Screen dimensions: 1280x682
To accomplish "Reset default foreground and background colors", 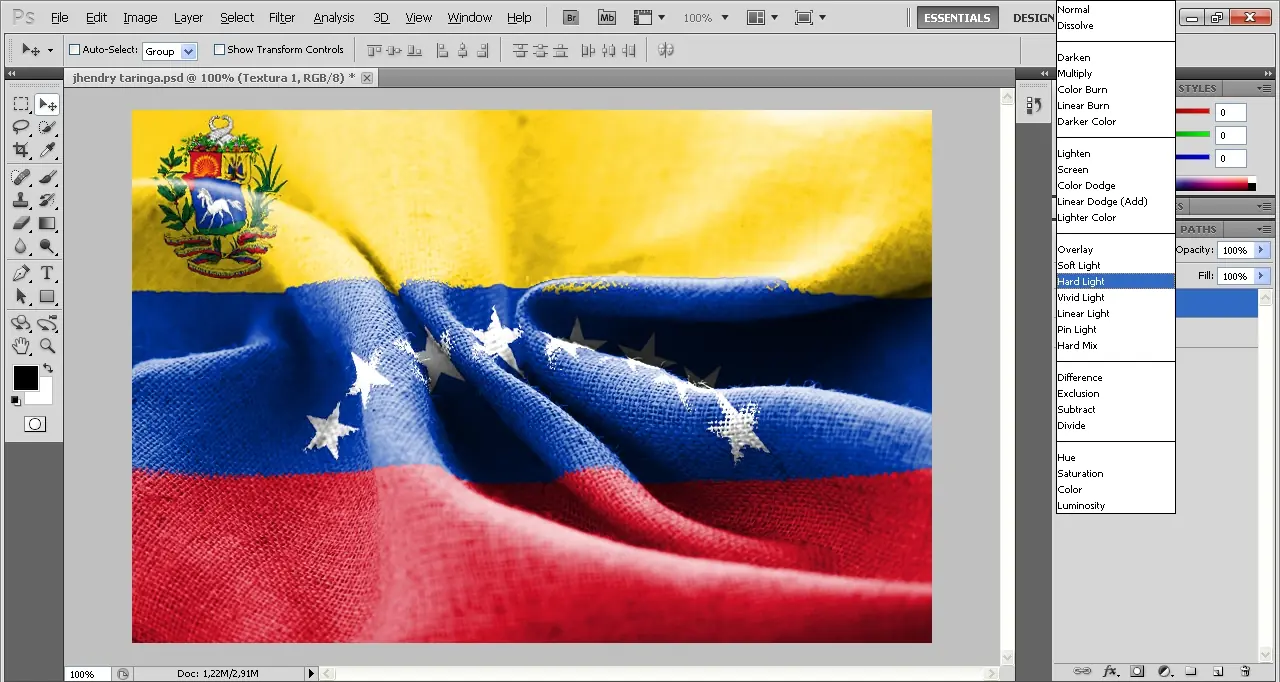I will coord(15,400).
